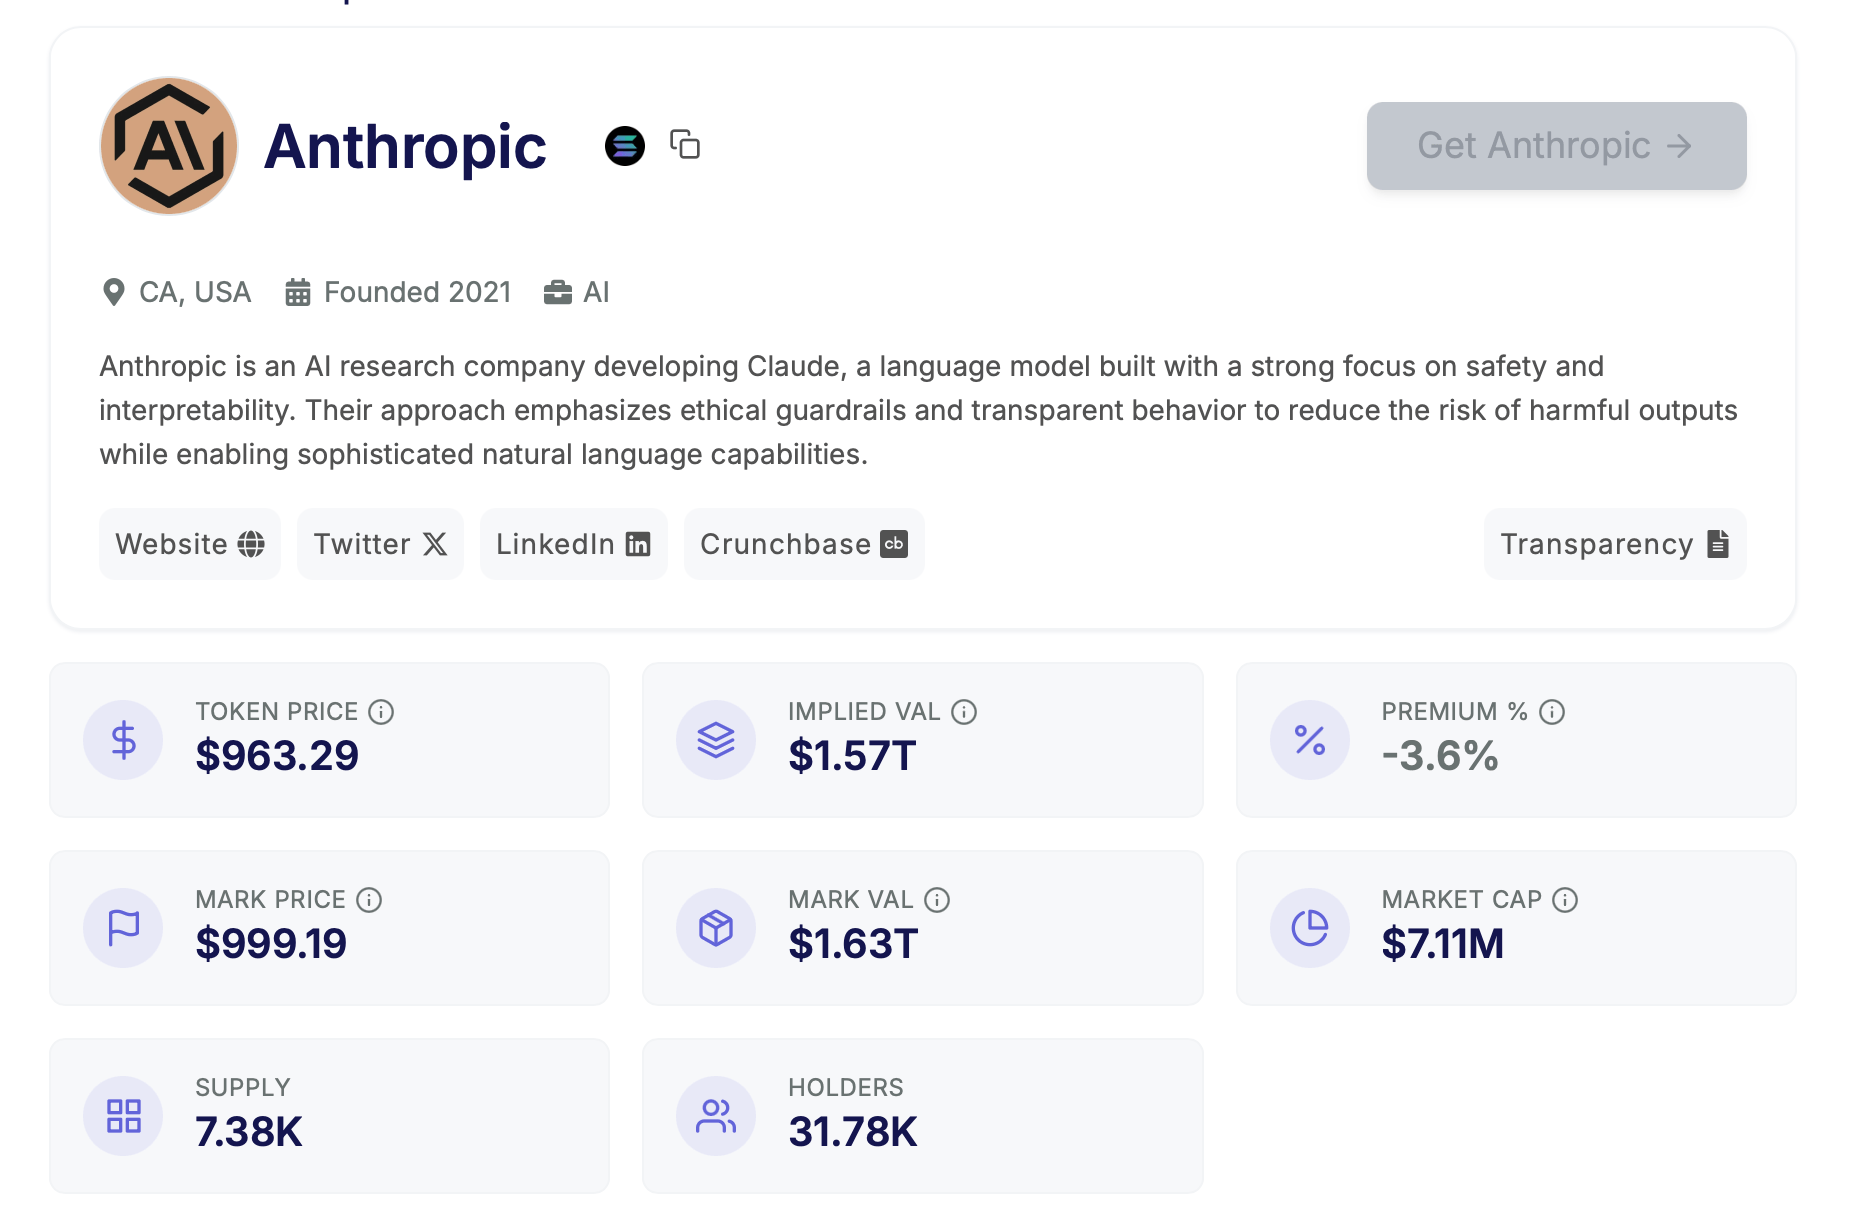Copy token address using the copy icon

tap(685, 144)
